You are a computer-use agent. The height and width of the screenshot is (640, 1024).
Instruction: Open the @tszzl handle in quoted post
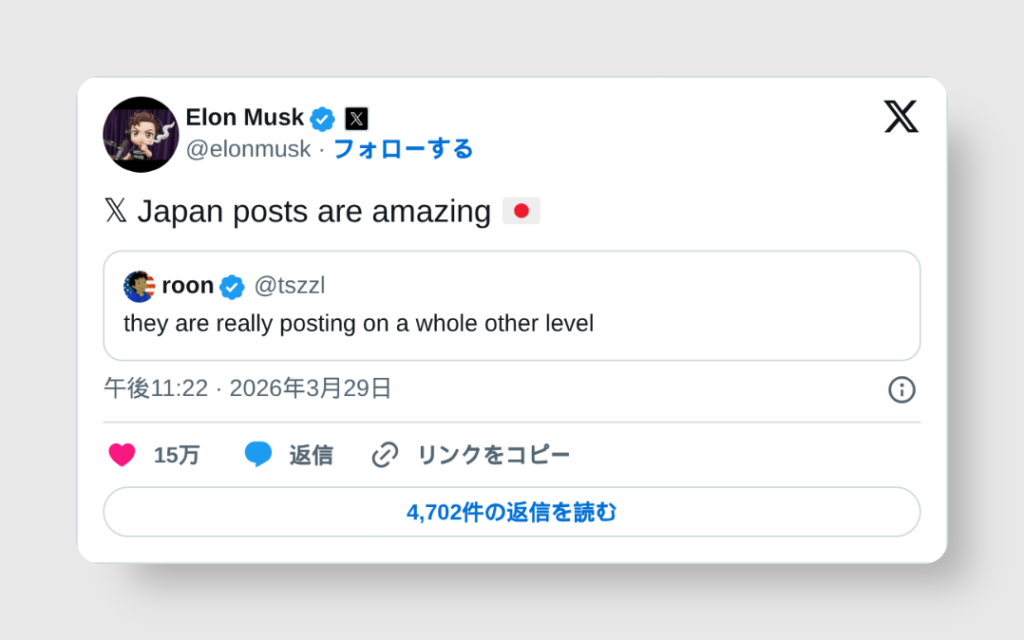click(x=289, y=286)
